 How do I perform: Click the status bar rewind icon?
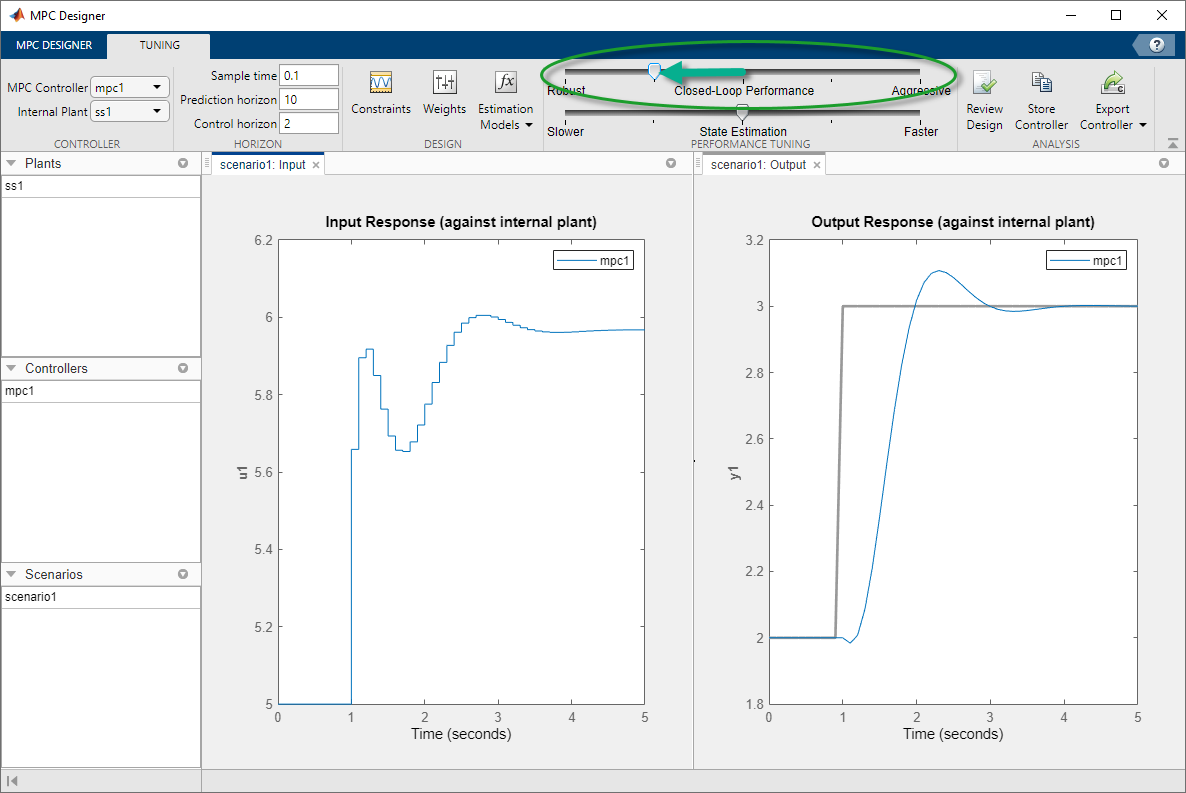click(x=12, y=781)
